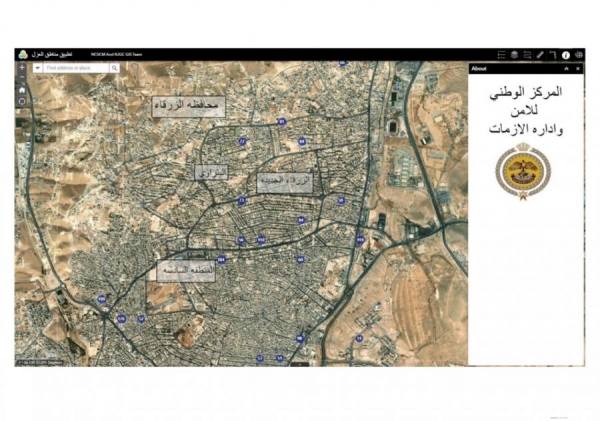The width and height of the screenshot is (600, 421).
Task: Open the Measurement ruler tool
Action: click(x=540, y=55)
